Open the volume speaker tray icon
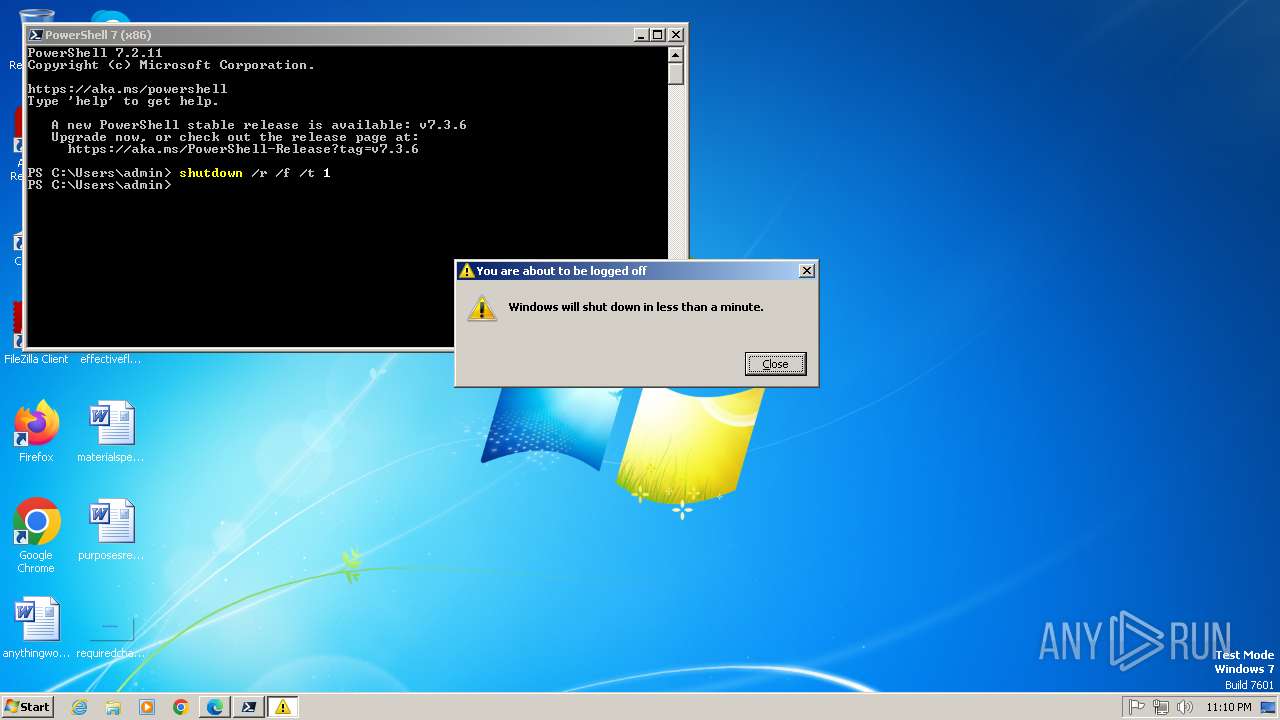 point(1185,707)
